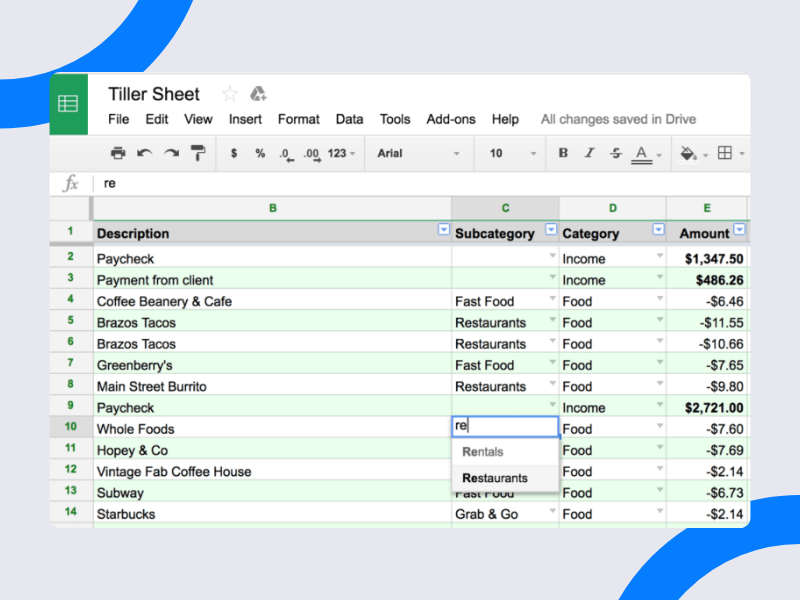Click the formula bar input
The image size is (800, 600).
[x=421, y=183]
